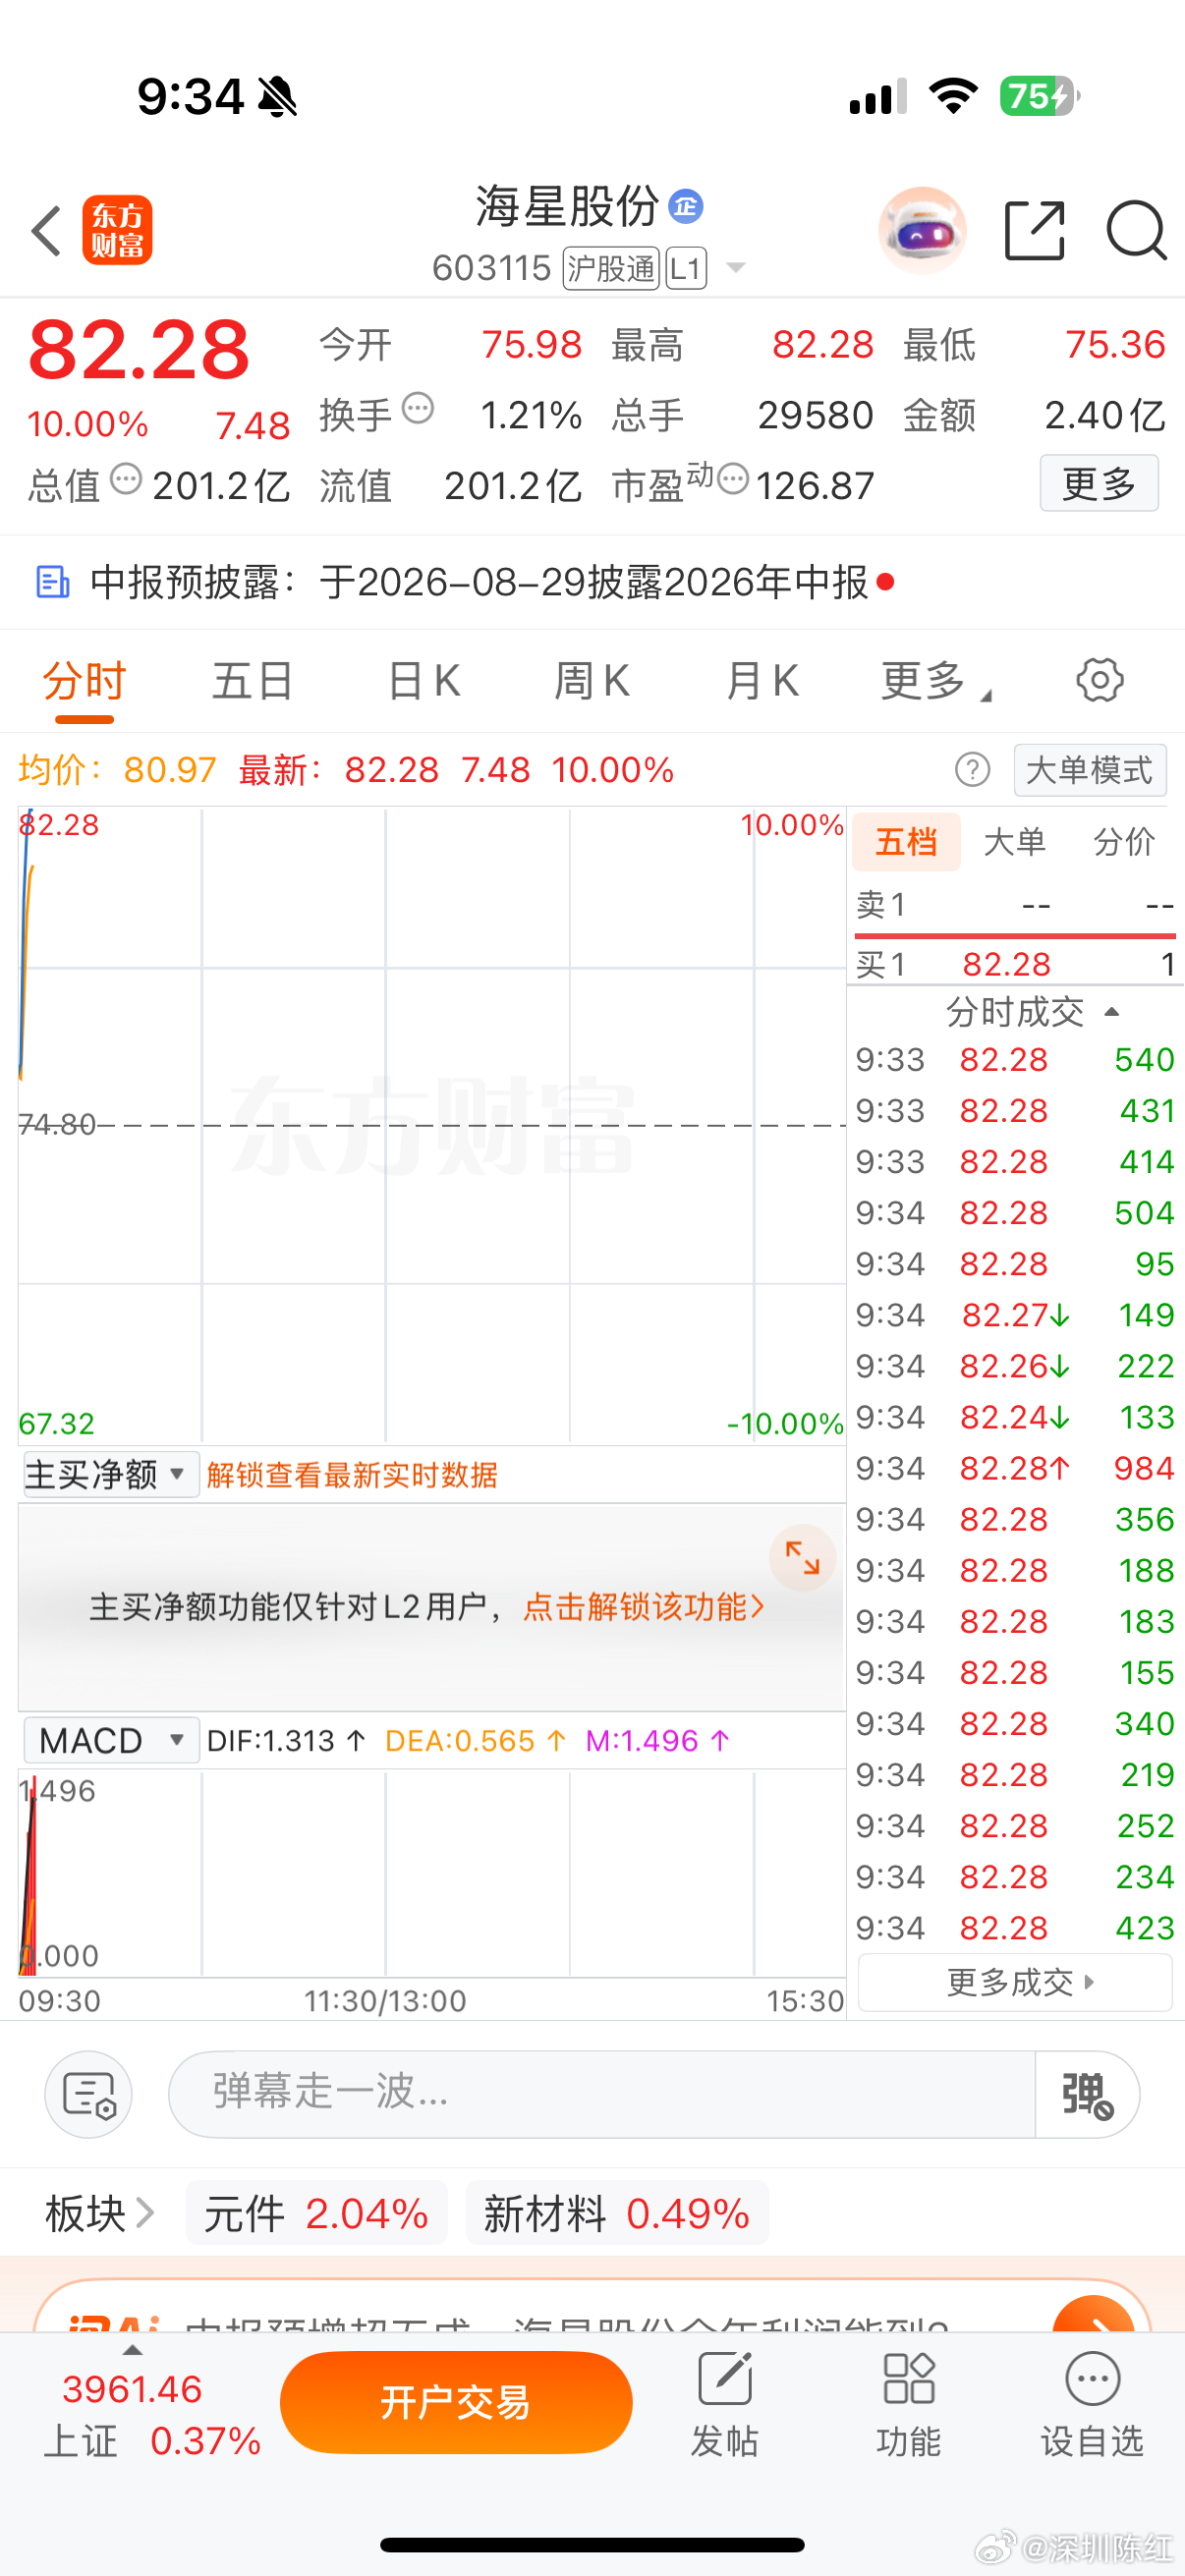
Task: Tap the L1 level tag
Action: pos(686,268)
